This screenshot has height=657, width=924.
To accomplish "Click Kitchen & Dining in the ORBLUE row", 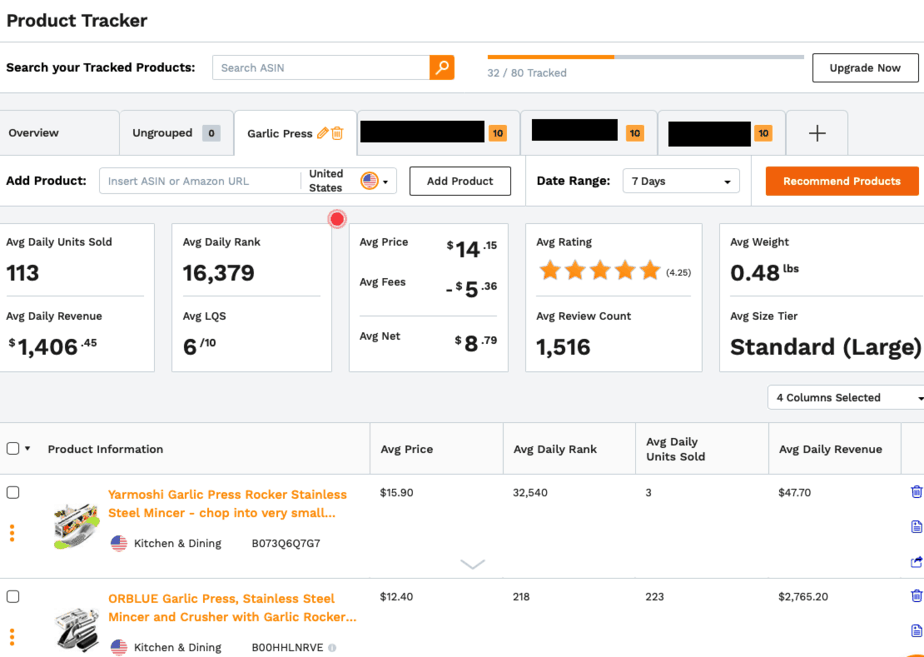I will coord(177,648).
